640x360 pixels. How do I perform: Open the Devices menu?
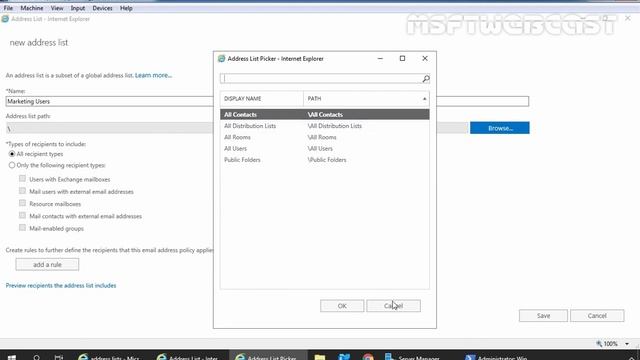(102, 8)
